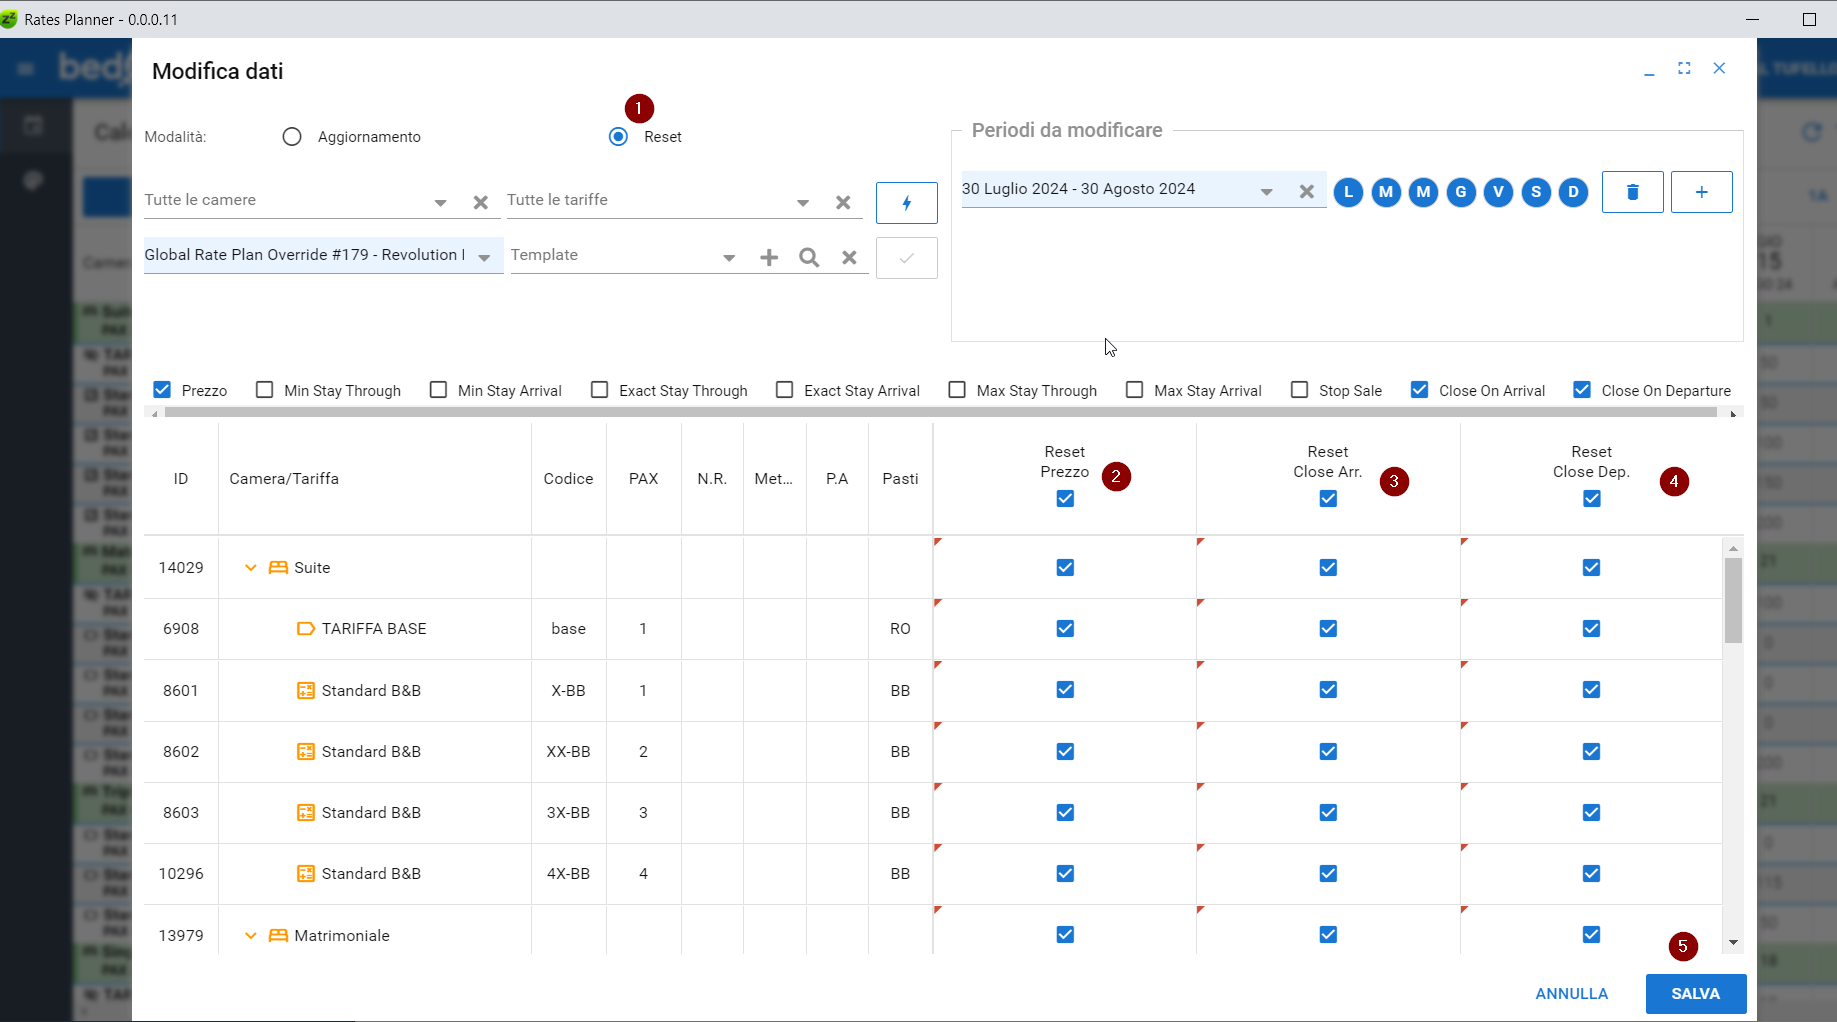Expand the dialog to full screen
The image size is (1837, 1022).
1684,68
